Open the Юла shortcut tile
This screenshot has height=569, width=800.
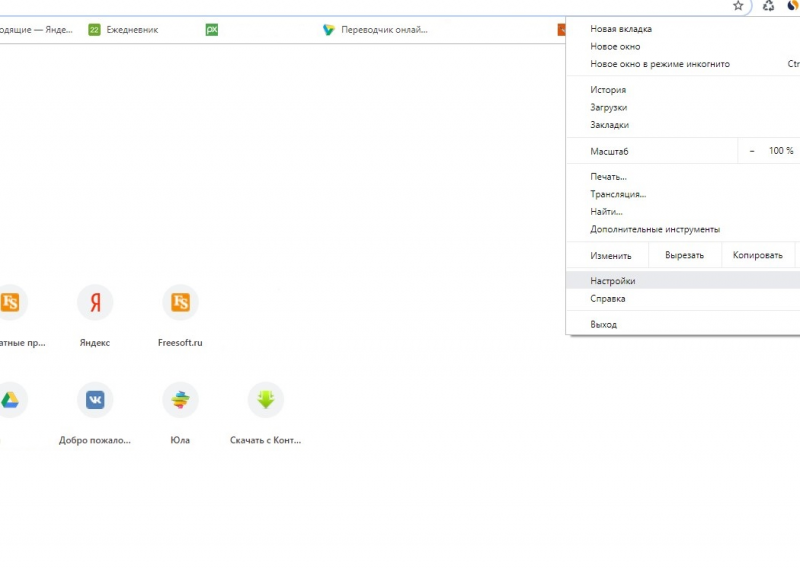180,413
